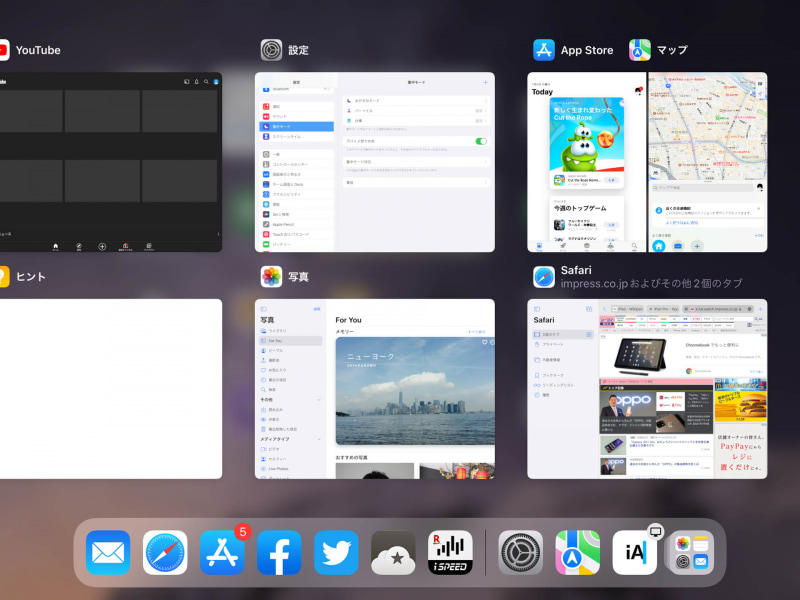The height and width of the screenshot is (600, 800).
Task: Tap the App Store icon above the split card
Action: tap(544, 50)
